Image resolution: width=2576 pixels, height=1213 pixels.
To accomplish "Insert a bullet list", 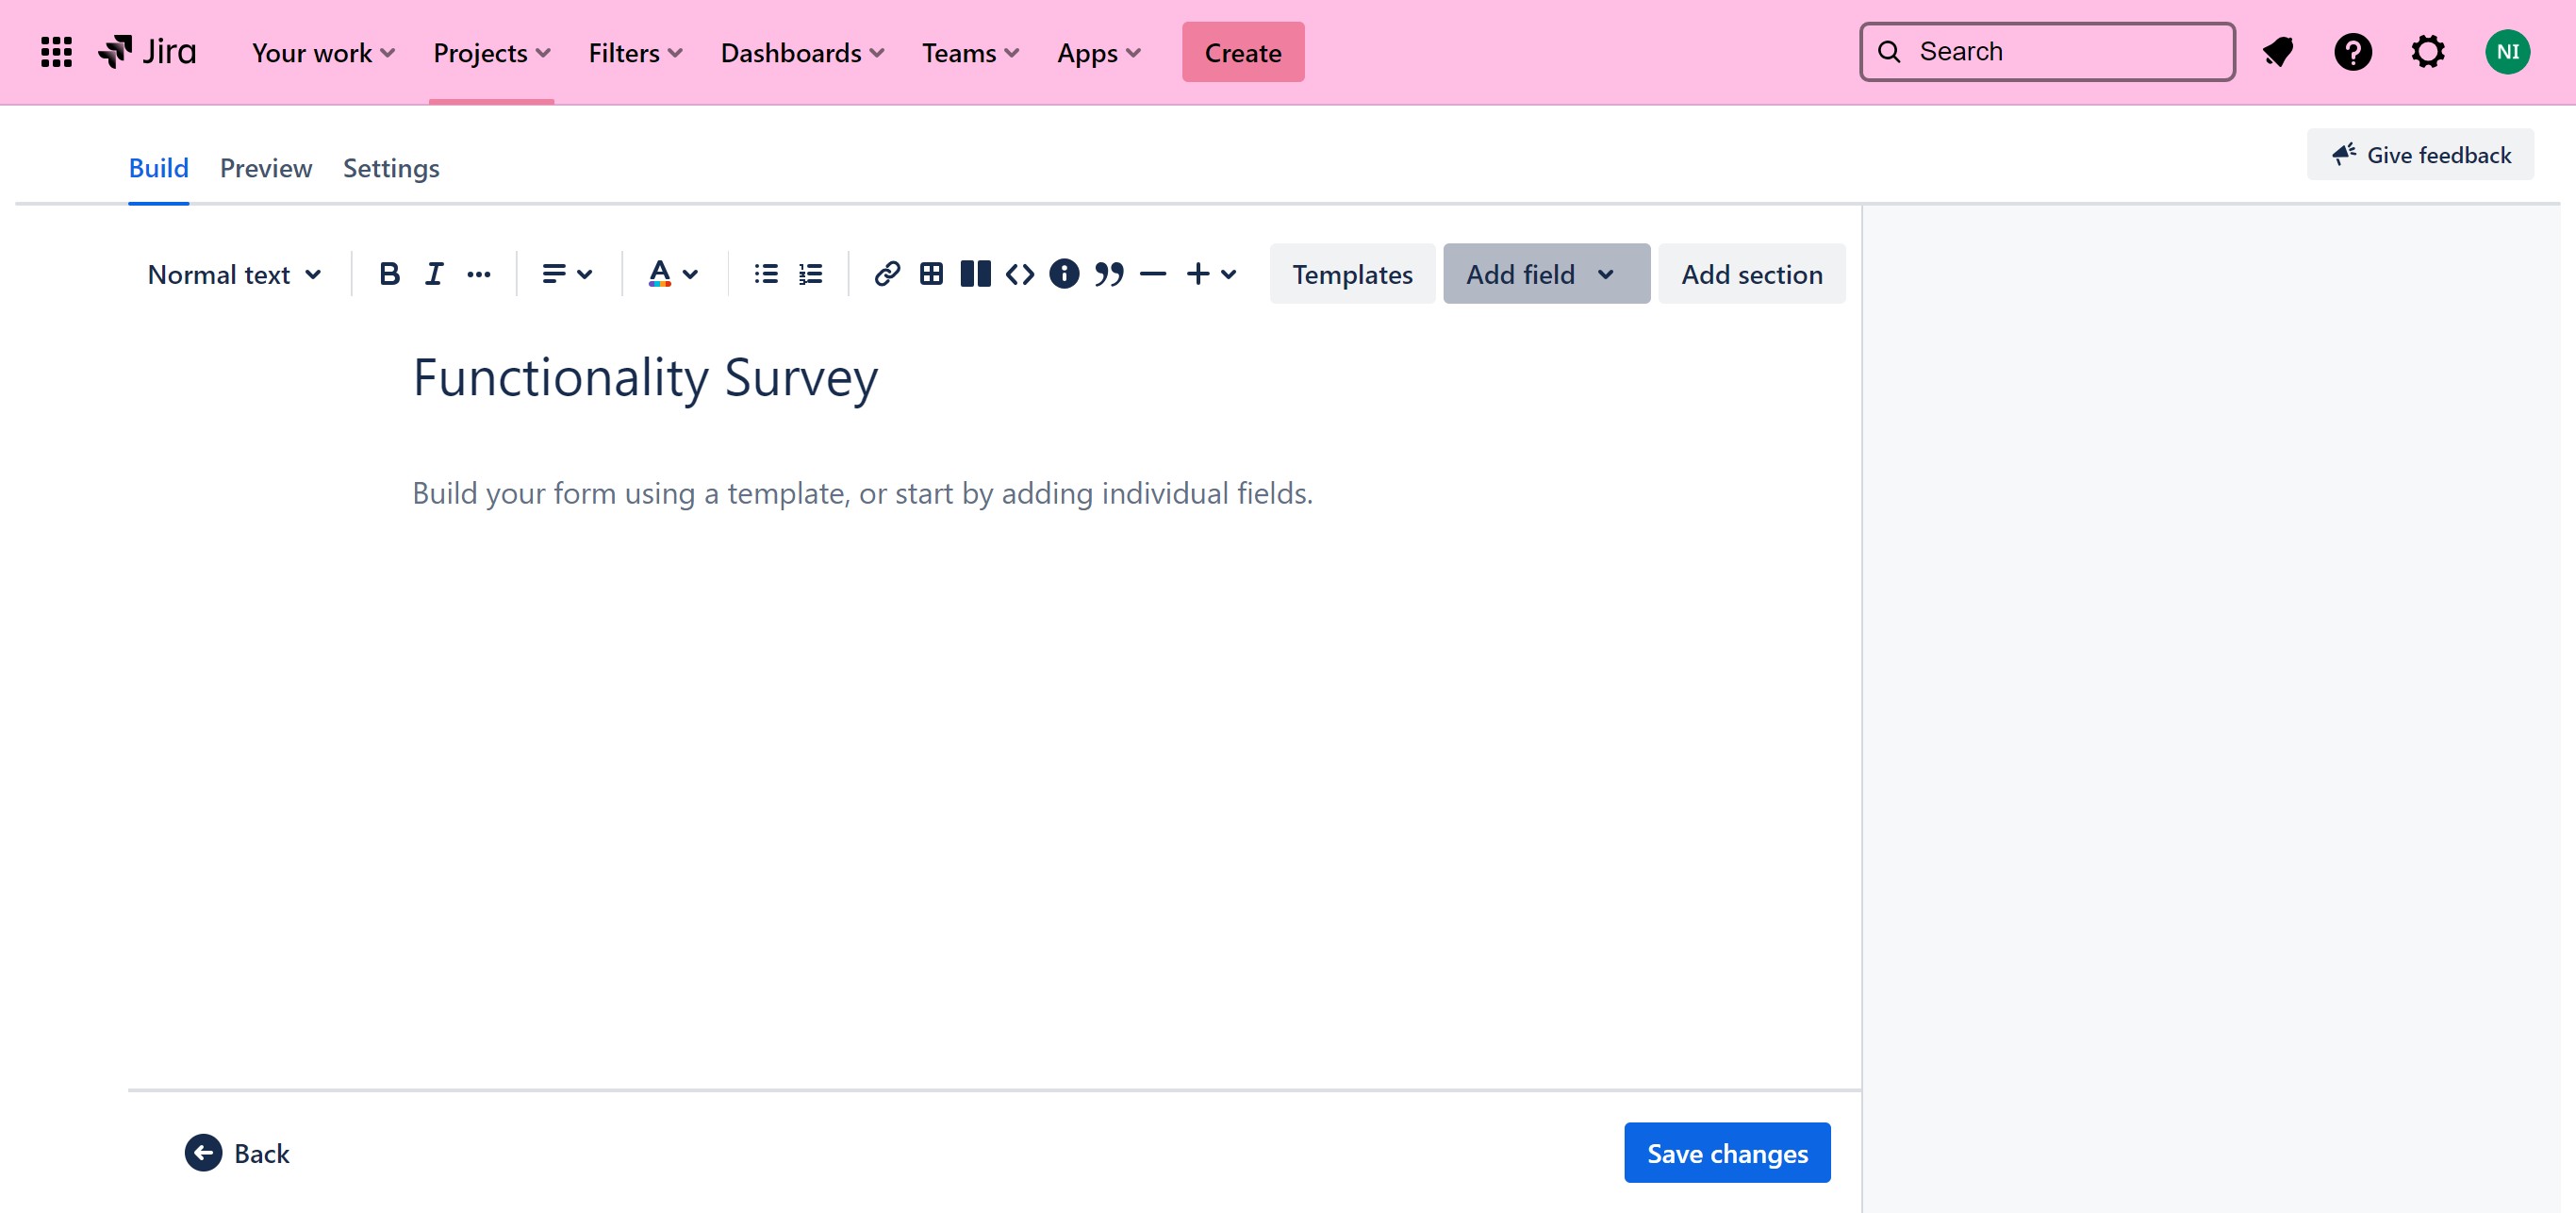I will (x=766, y=274).
